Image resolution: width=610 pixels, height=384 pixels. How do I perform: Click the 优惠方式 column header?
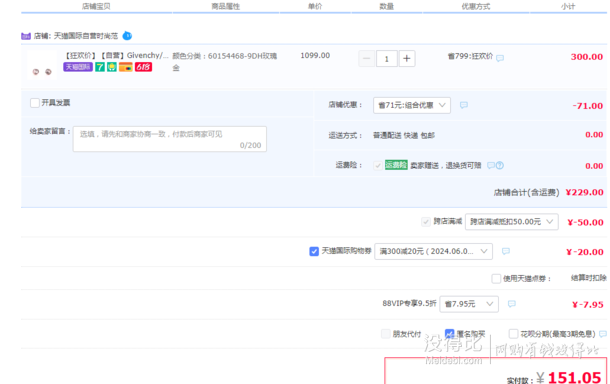click(476, 6)
